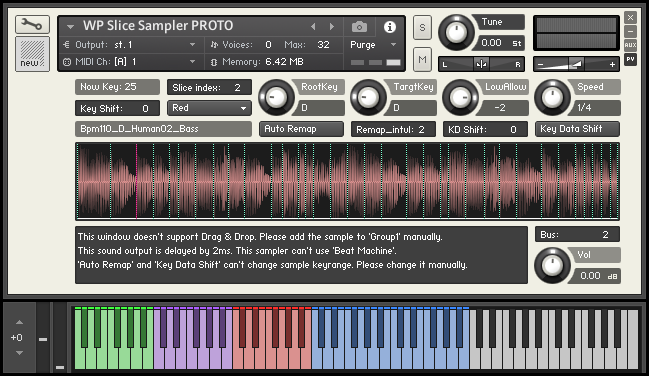Go to next instrument preset arrow
Viewport: 649px width, 376px height.
coord(332,27)
